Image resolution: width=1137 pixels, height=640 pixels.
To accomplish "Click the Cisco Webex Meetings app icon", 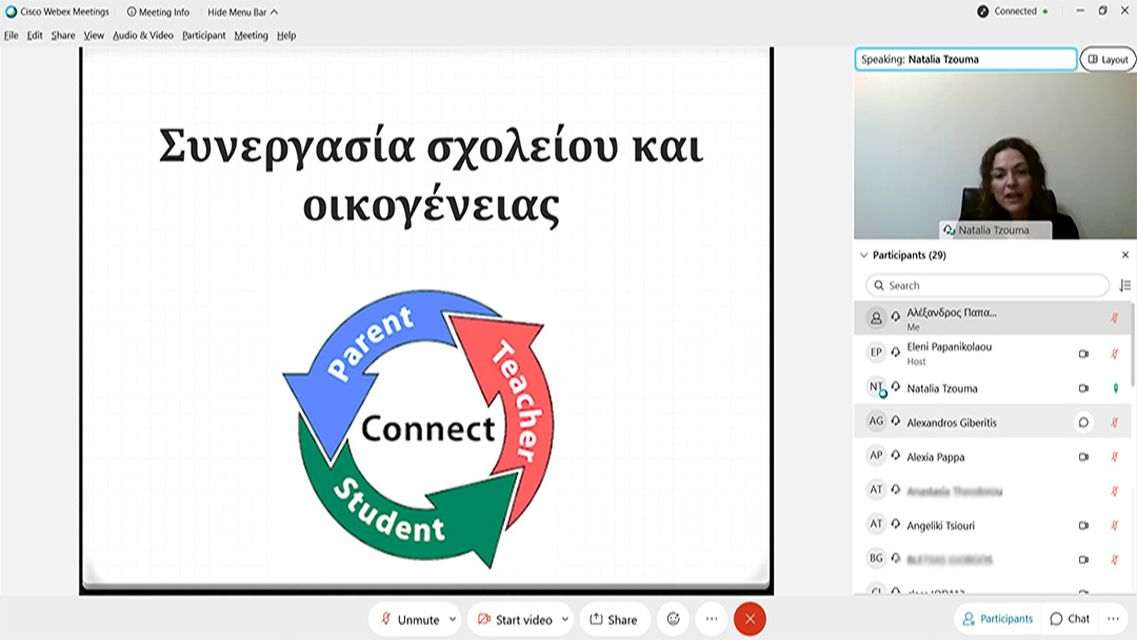I will [11, 12].
